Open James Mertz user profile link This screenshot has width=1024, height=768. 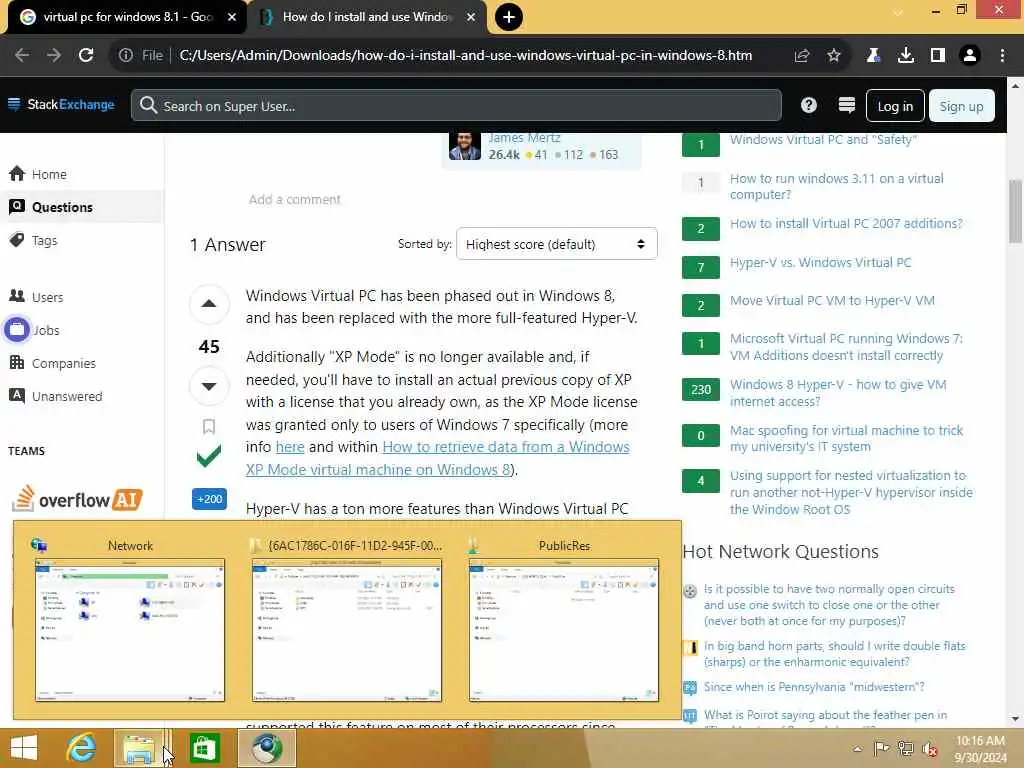point(524,138)
